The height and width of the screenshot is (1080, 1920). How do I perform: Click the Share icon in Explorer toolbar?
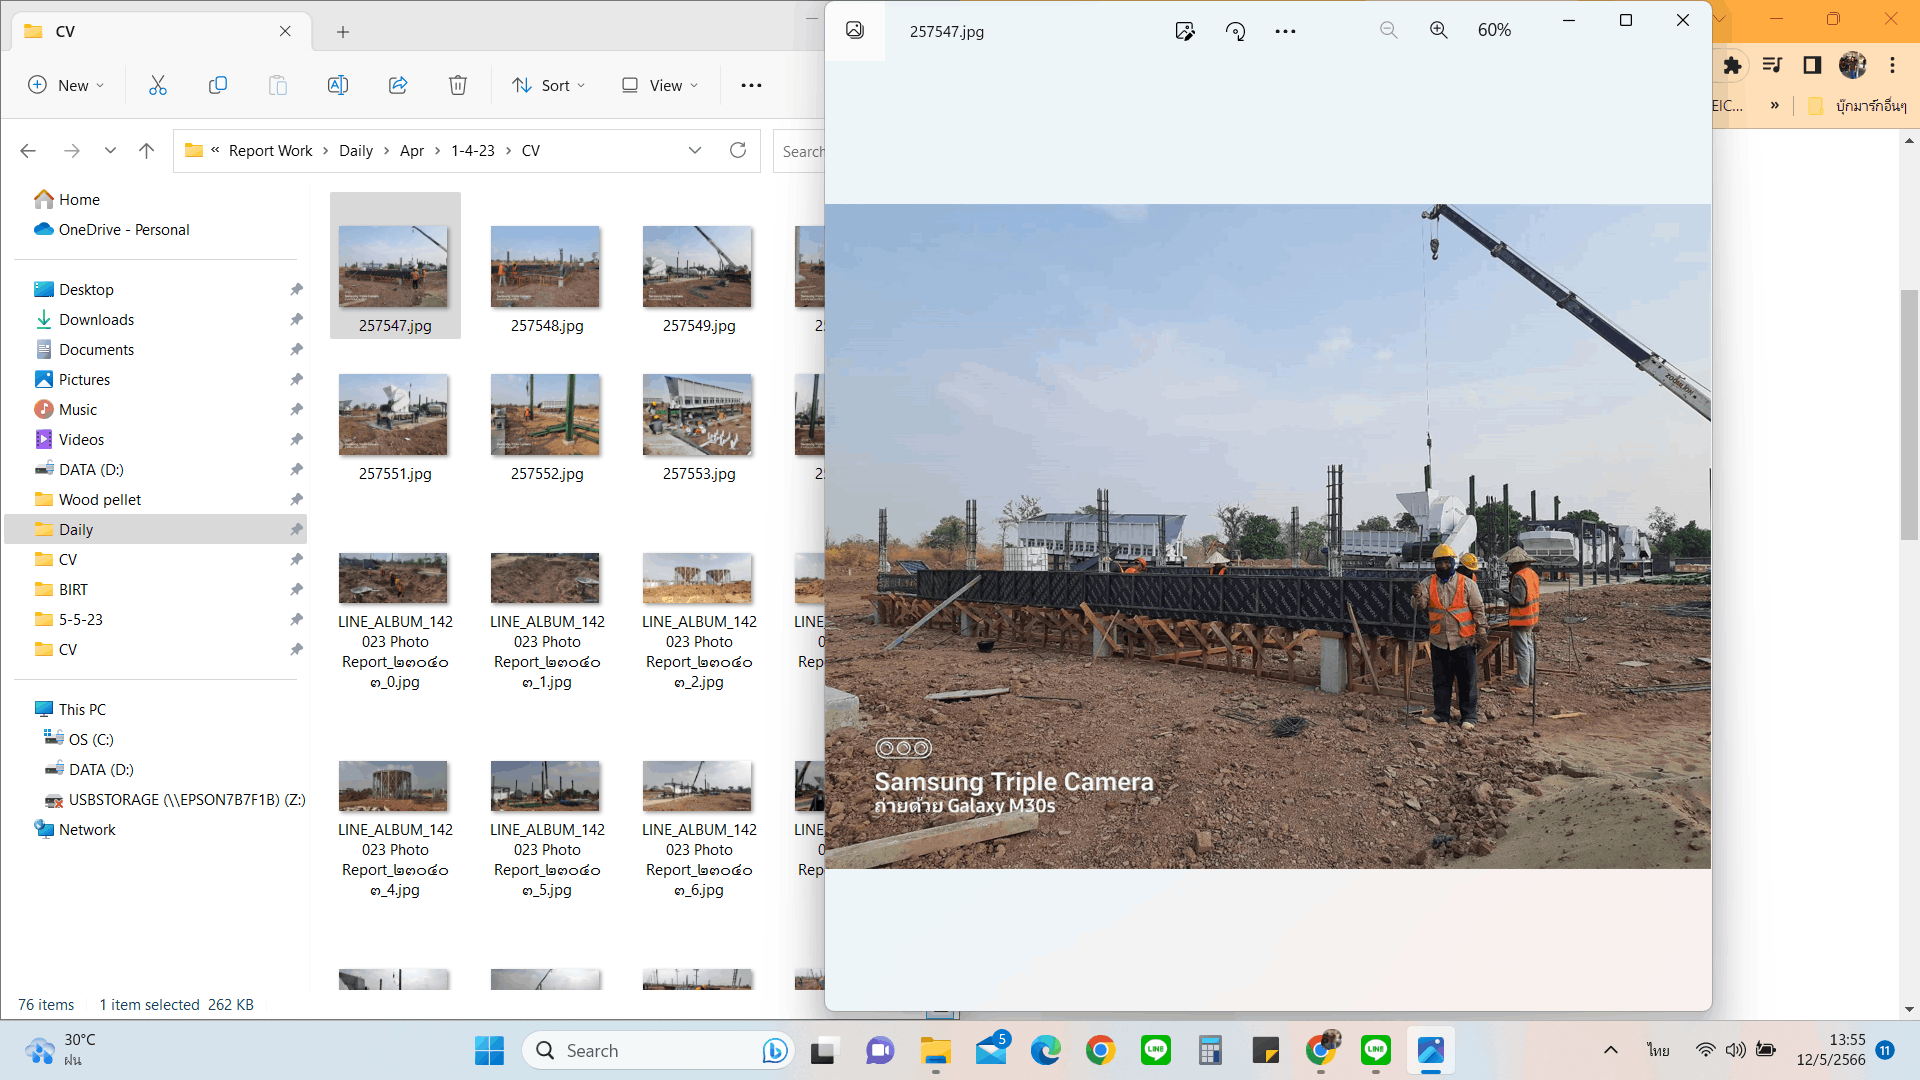(x=398, y=85)
